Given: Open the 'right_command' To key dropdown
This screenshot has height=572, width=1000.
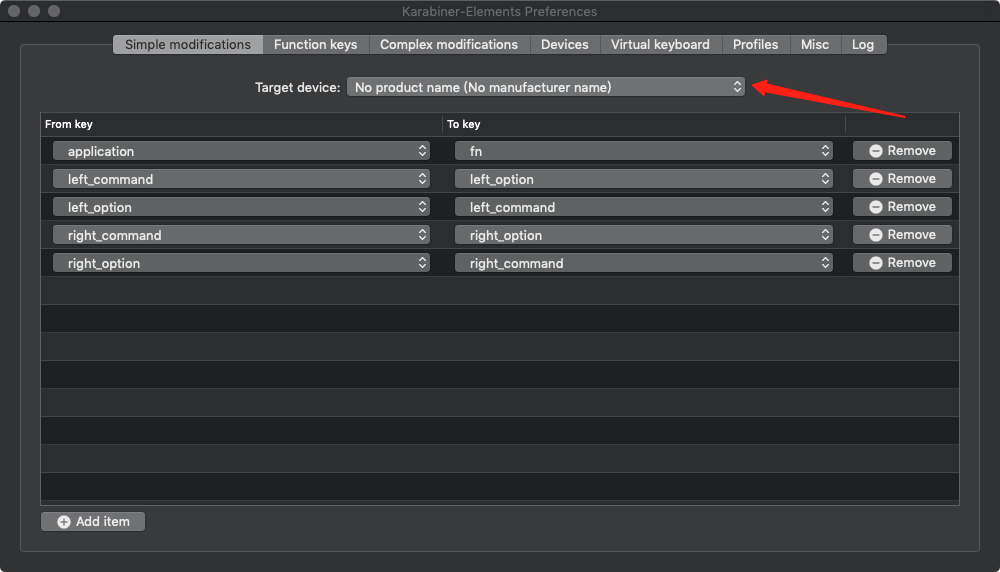Looking at the screenshot, I should (643, 263).
